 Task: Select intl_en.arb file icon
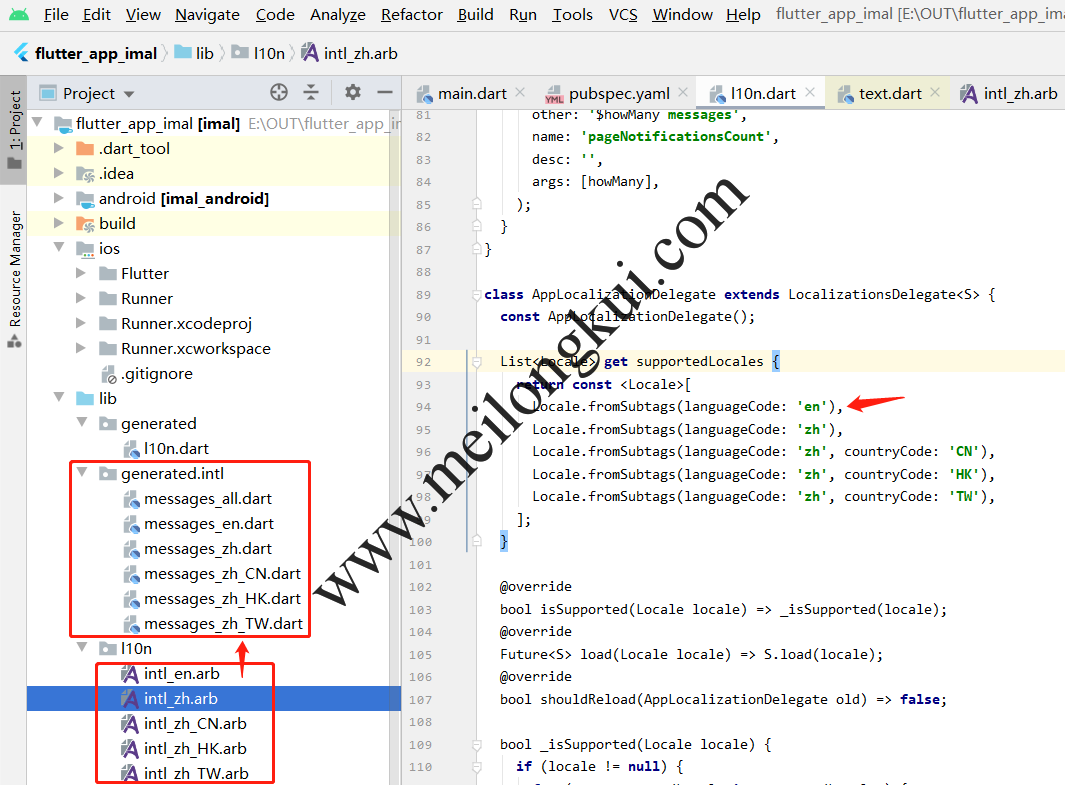point(130,674)
